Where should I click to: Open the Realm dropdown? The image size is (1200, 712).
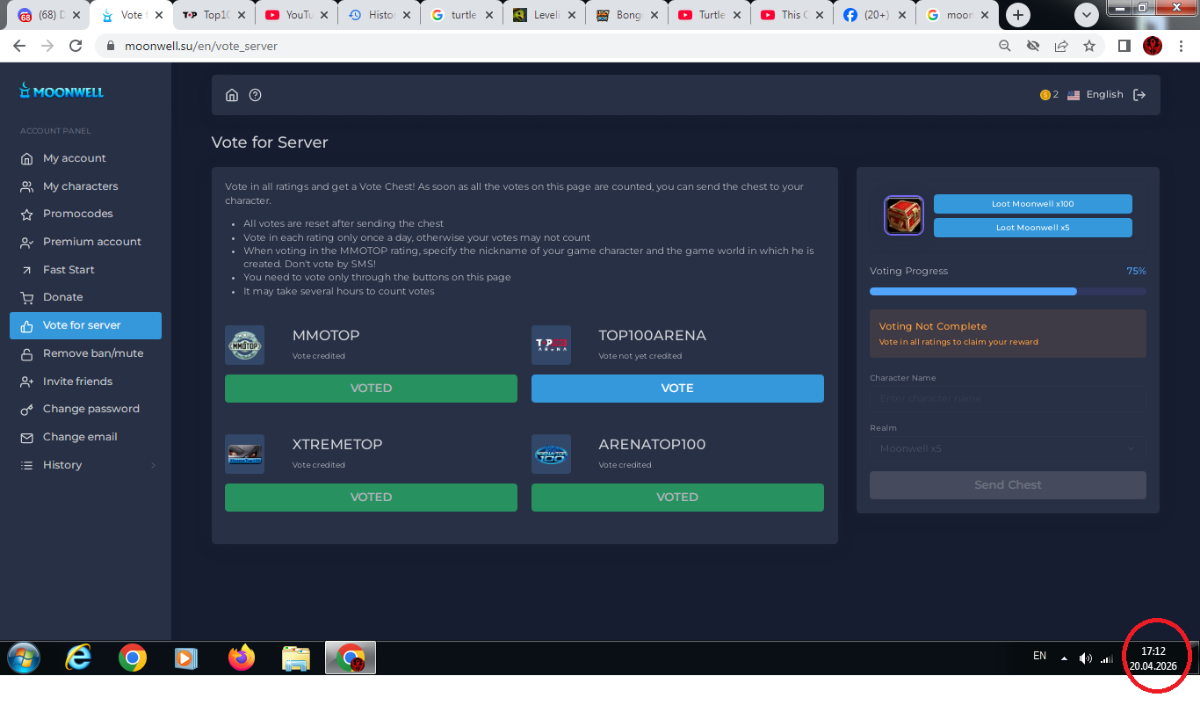(1007, 449)
